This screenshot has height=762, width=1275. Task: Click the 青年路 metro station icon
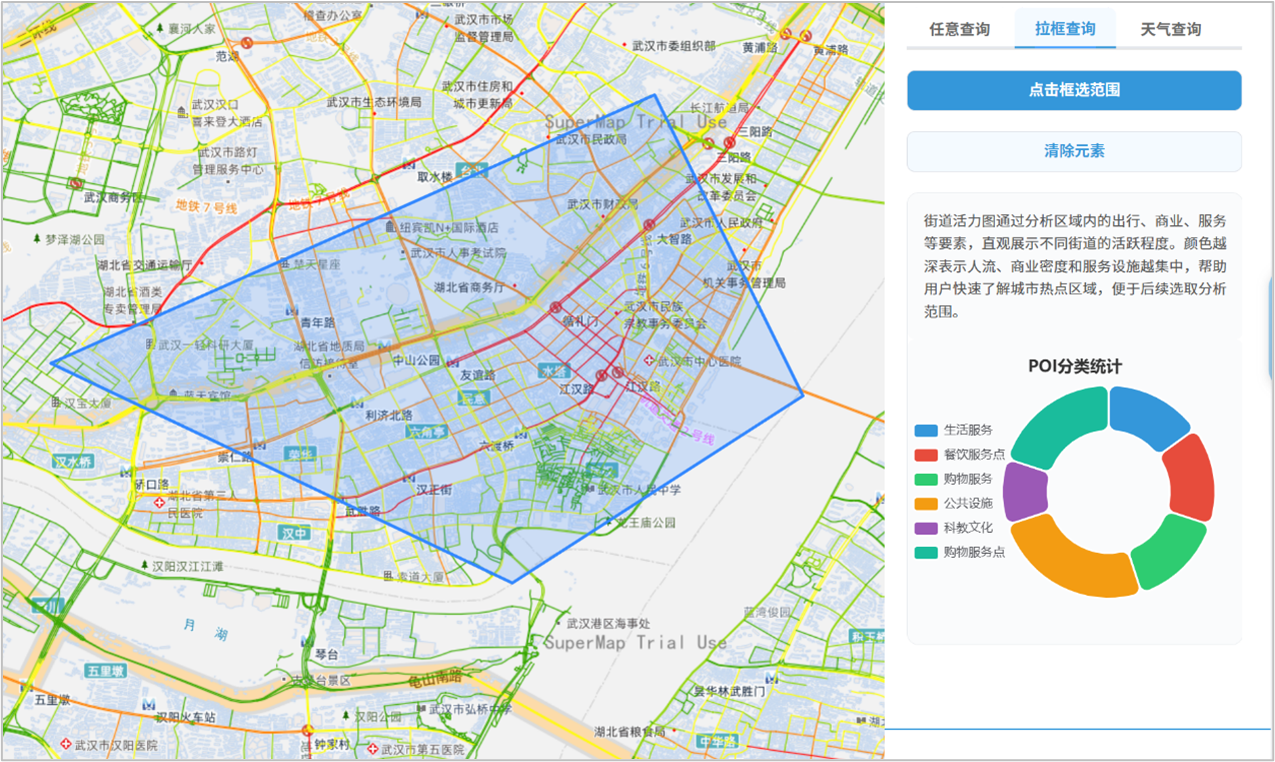tap(290, 310)
